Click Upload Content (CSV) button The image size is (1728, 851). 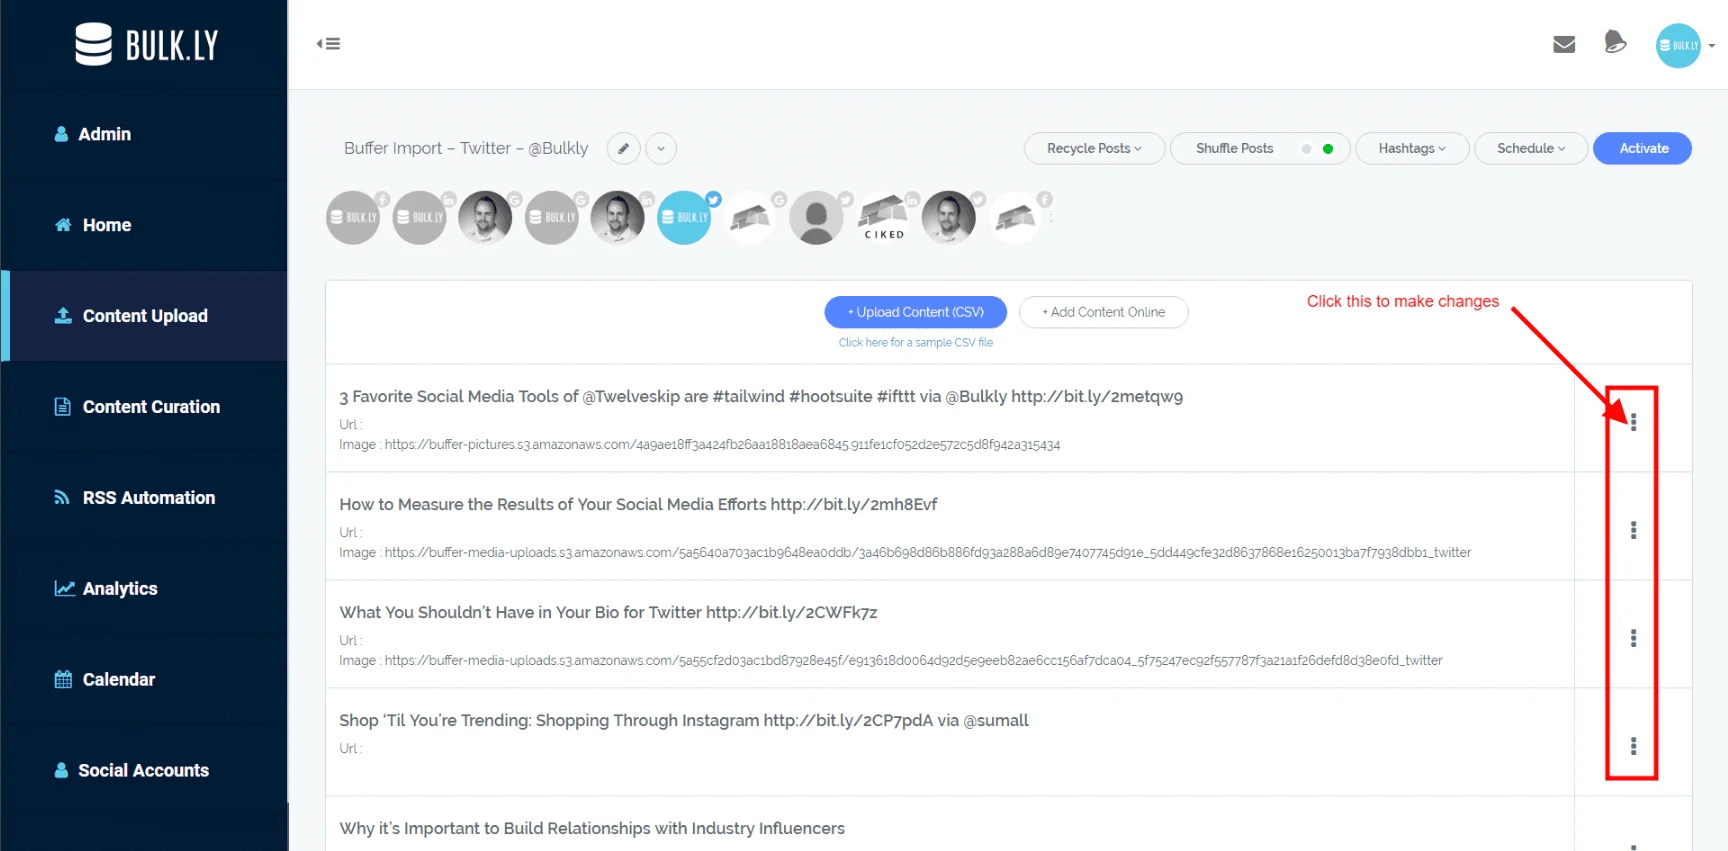tap(915, 312)
